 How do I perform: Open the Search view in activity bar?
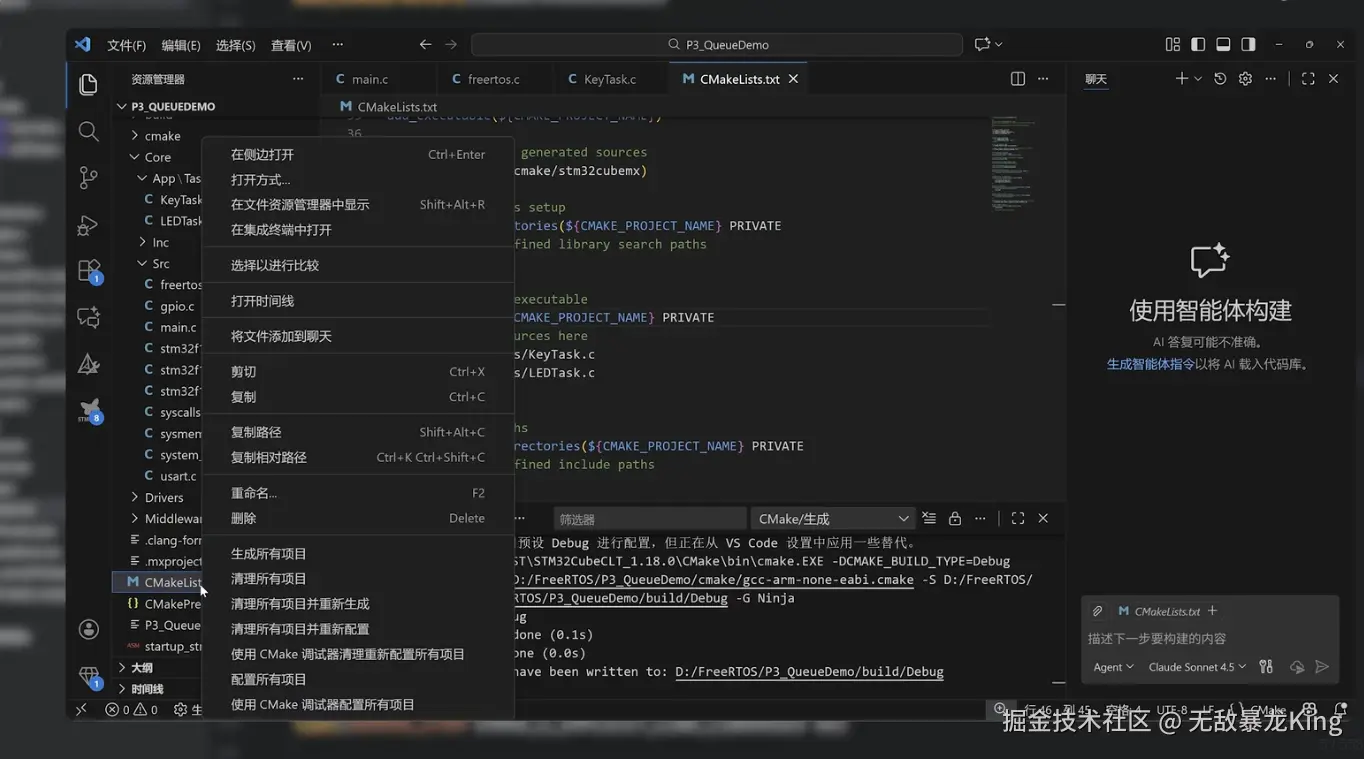click(x=88, y=131)
